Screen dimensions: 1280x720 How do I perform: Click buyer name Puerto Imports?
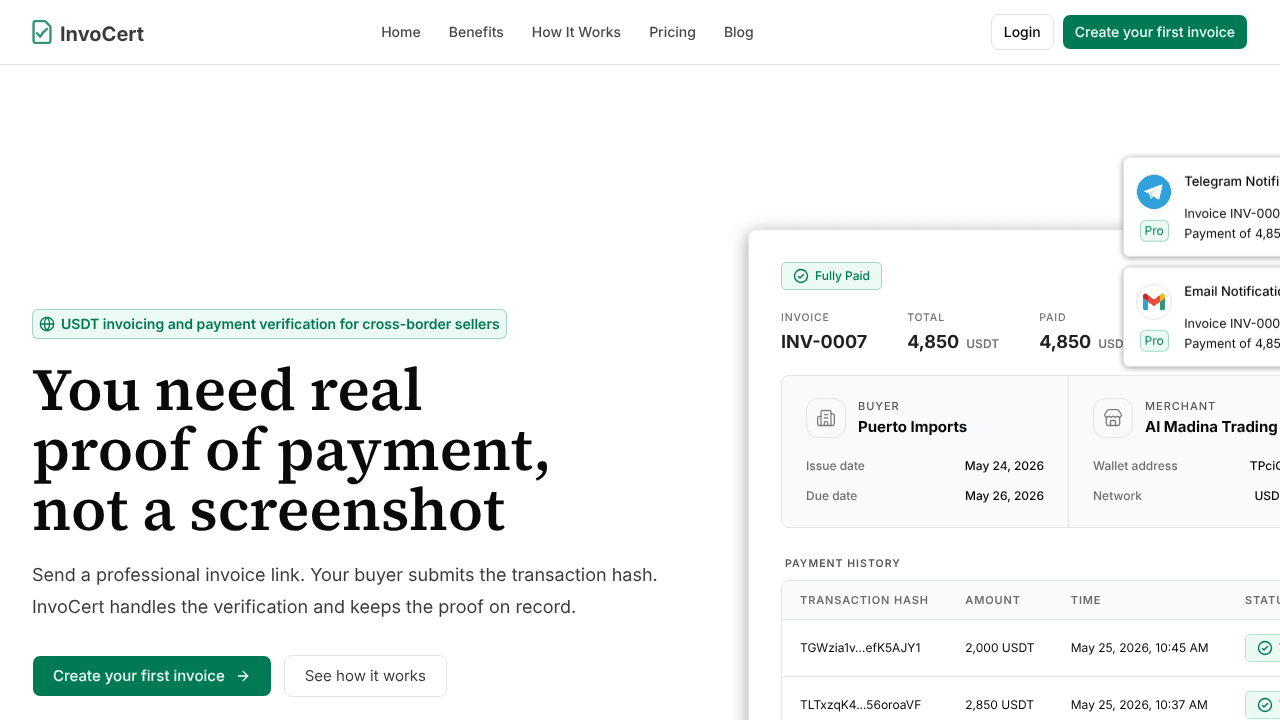(x=912, y=427)
